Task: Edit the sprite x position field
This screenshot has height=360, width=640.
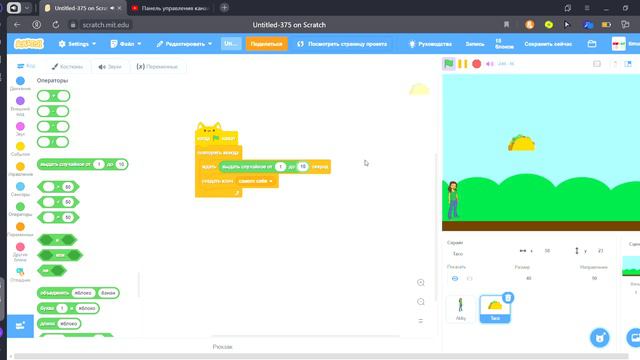Action: [x=547, y=251]
